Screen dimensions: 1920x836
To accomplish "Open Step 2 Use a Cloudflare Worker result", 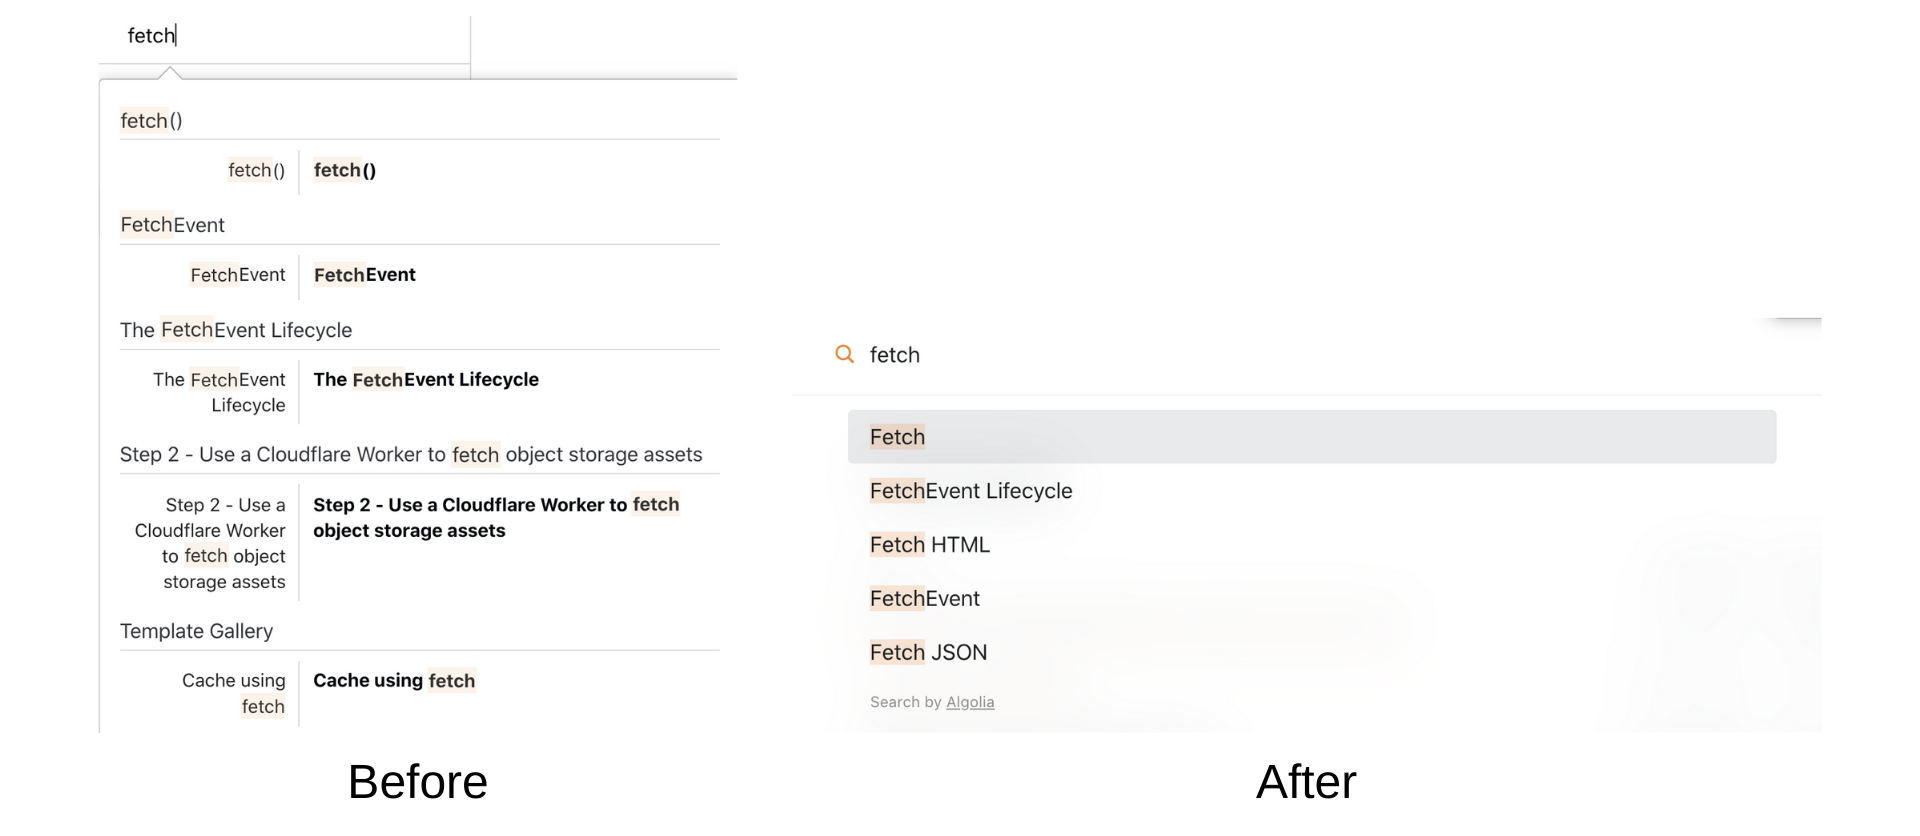I will pyautogui.click(x=497, y=518).
